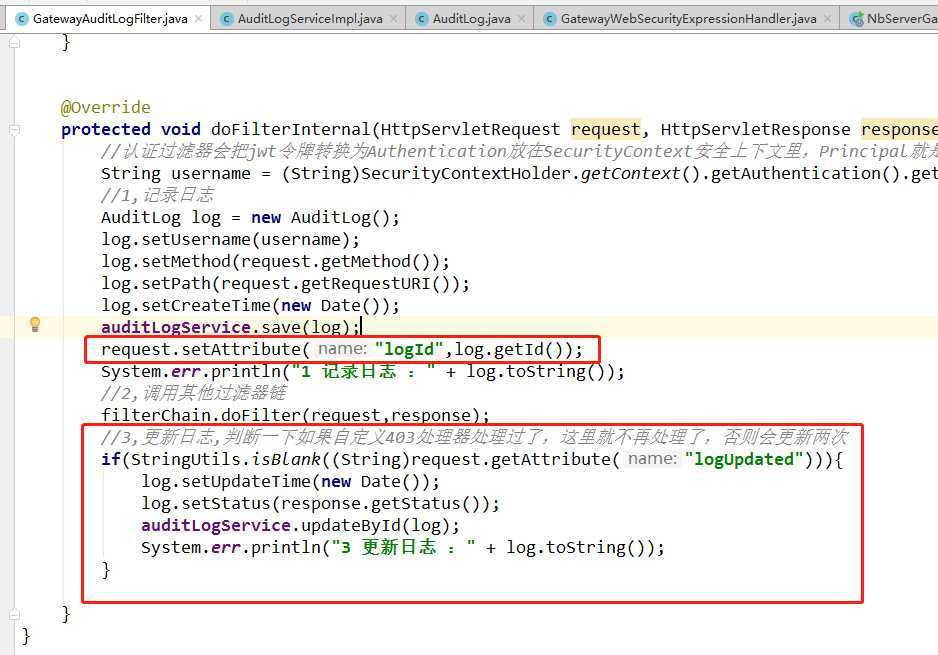This screenshot has width=938, height=655.
Task: Click the doFilterInternal method name
Action: point(291,129)
